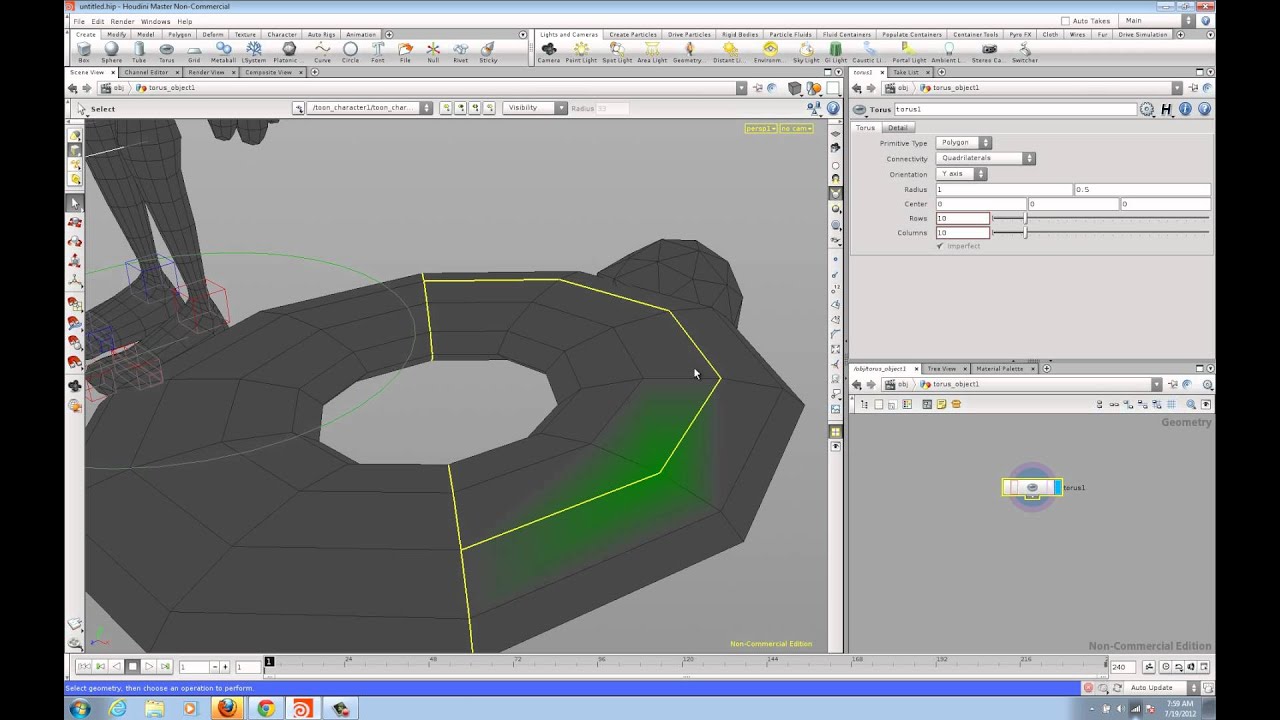
Task: Switch to the Deform shelf tab
Action: 213,34
